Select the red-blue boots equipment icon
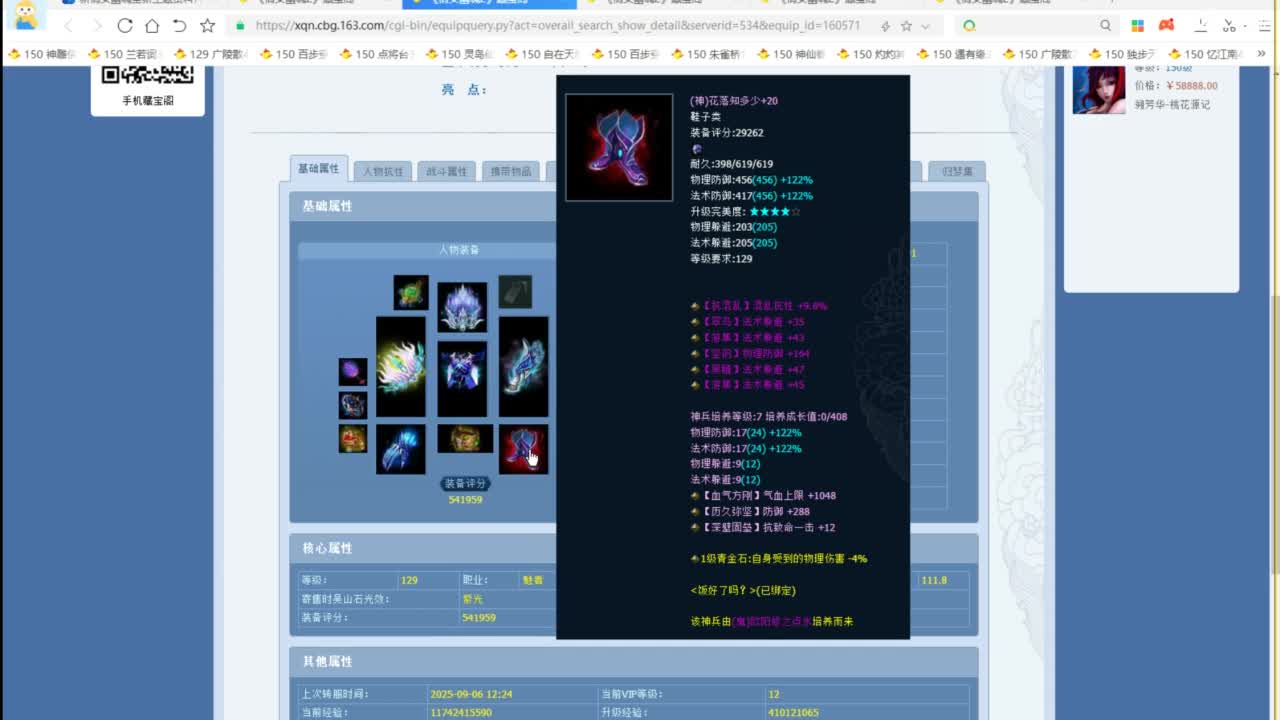The width and height of the screenshot is (1280, 720). tap(523, 449)
